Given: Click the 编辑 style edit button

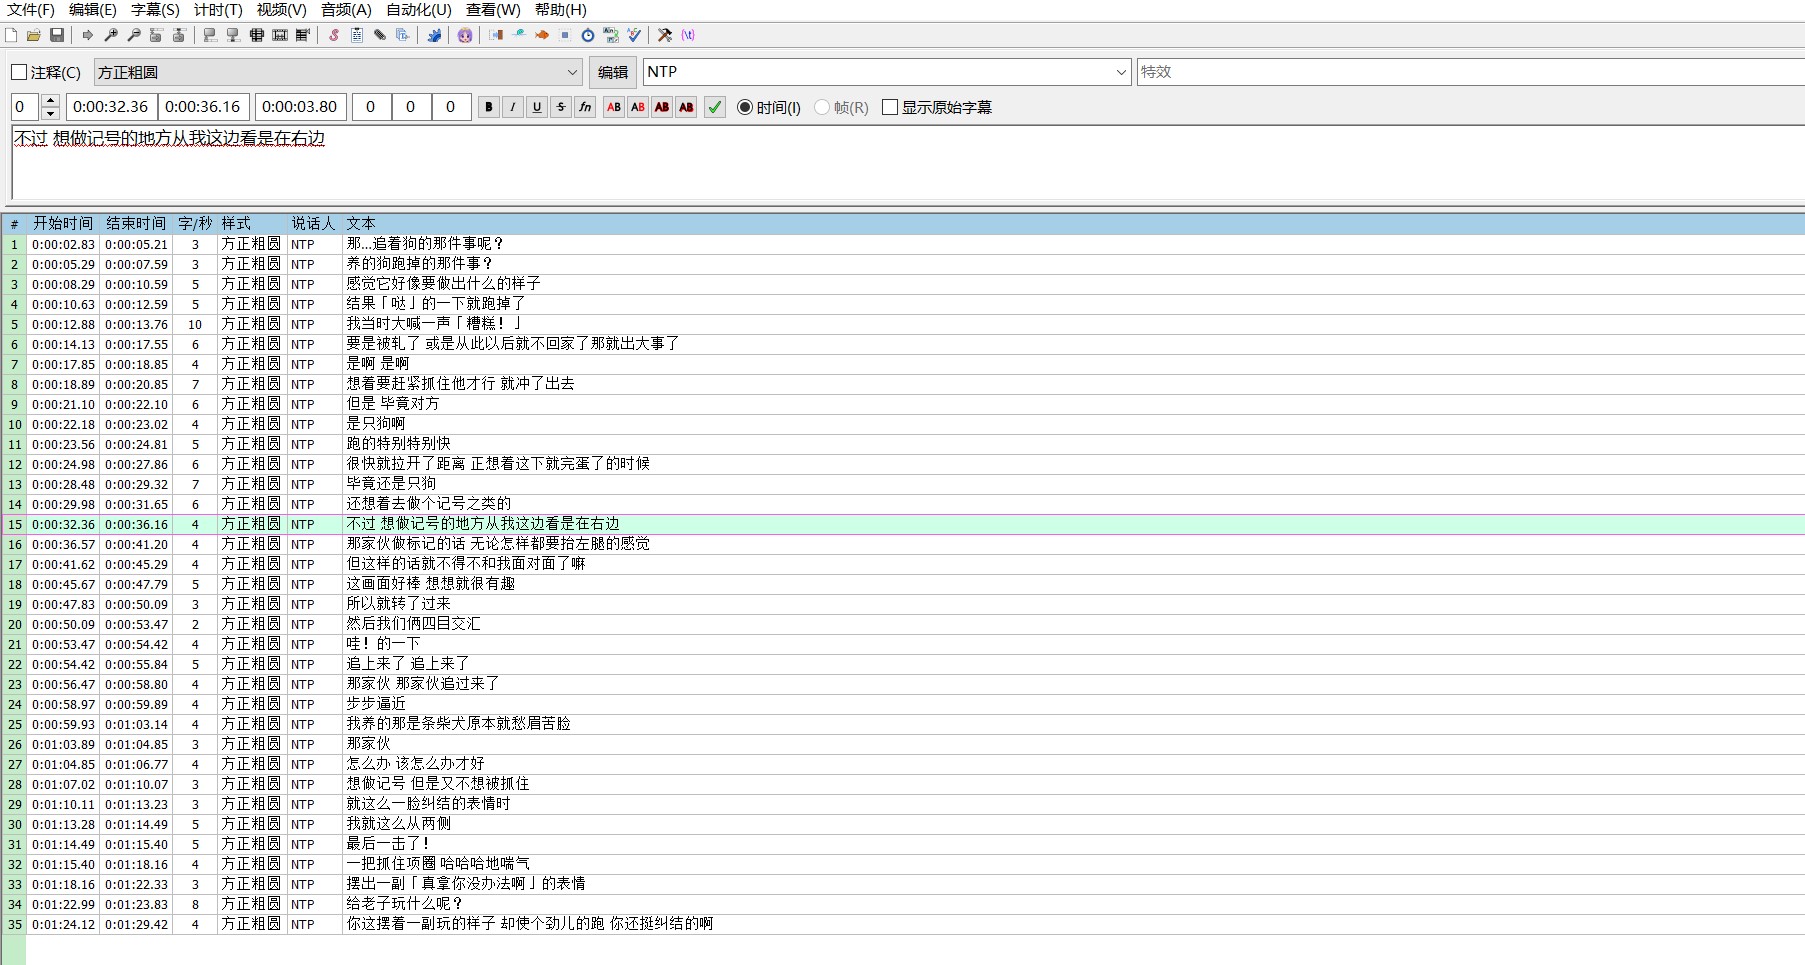Looking at the screenshot, I should tap(613, 72).
